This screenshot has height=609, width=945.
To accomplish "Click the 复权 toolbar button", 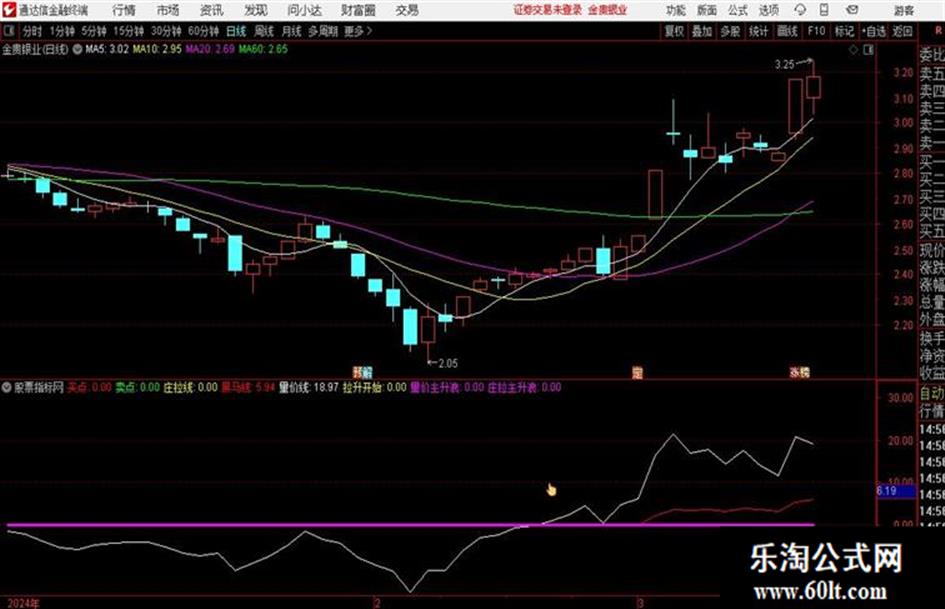I will 674,31.
